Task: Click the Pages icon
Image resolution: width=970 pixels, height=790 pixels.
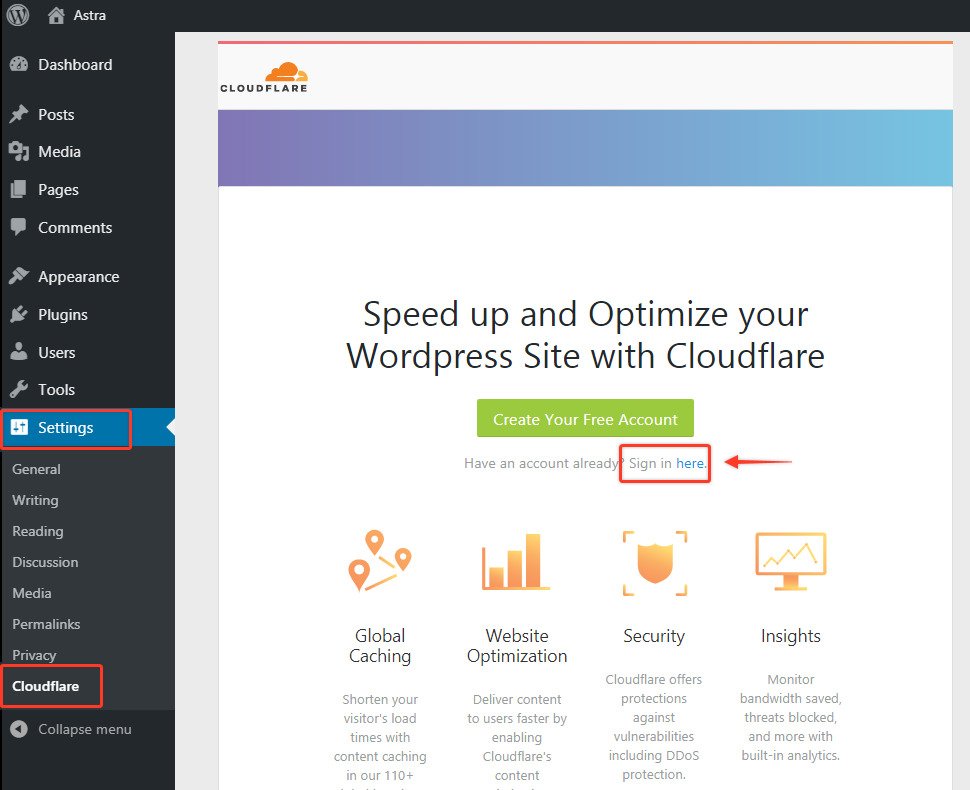Action: [x=19, y=189]
